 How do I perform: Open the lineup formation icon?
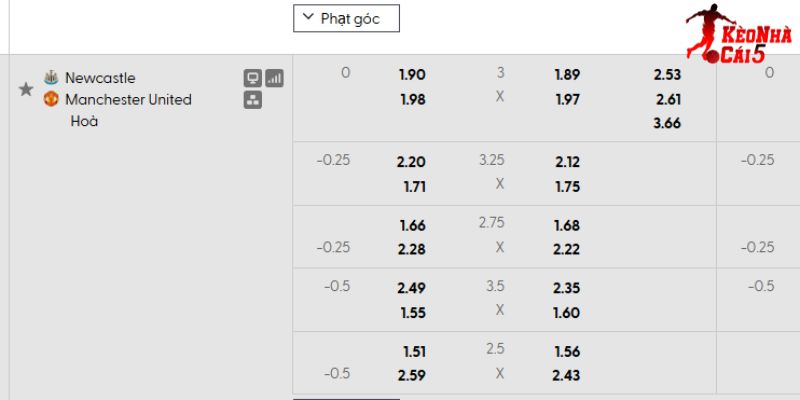pyautogui.click(x=253, y=99)
